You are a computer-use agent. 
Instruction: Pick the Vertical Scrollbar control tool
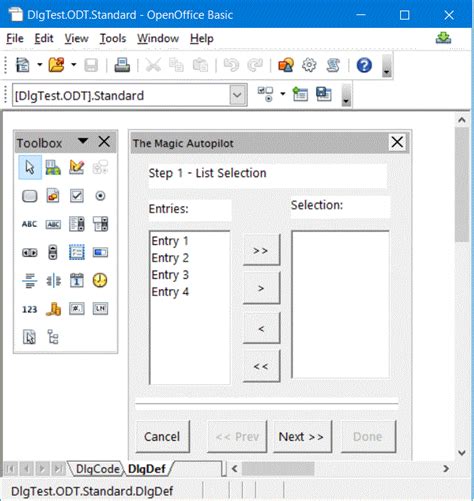[53, 252]
